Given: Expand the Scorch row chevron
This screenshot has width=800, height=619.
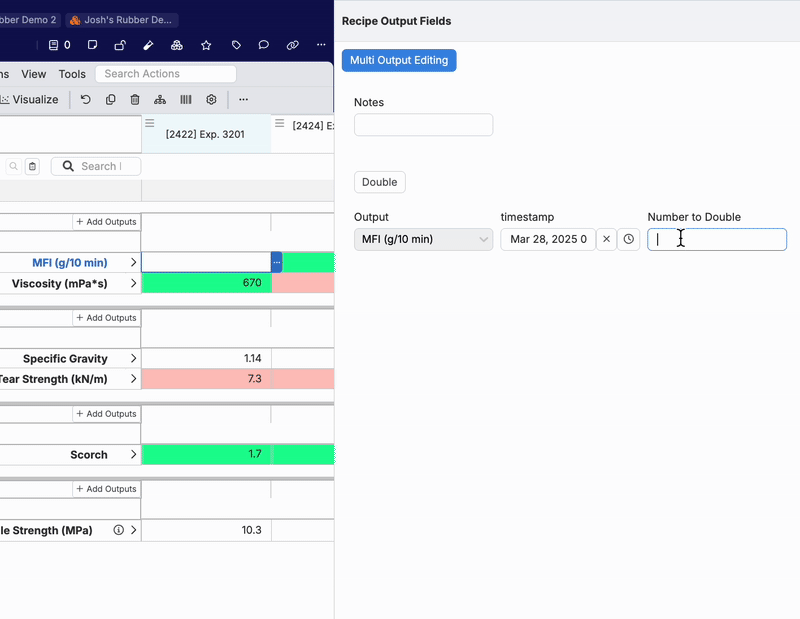Looking at the screenshot, I should click(133, 454).
